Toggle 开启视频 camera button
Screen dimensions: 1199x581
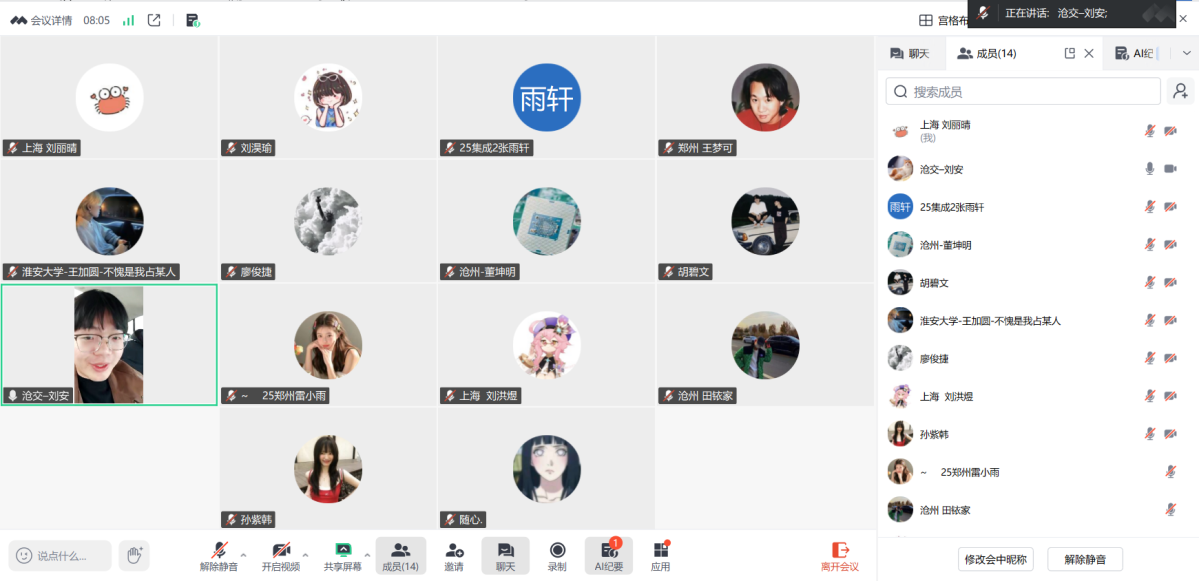(281, 556)
